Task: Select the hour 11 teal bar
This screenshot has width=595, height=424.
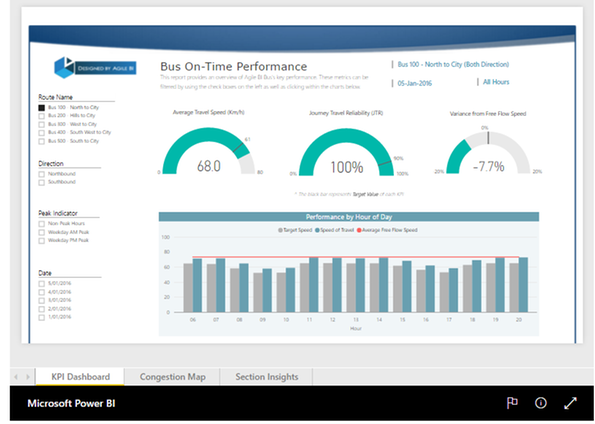Action: point(314,285)
